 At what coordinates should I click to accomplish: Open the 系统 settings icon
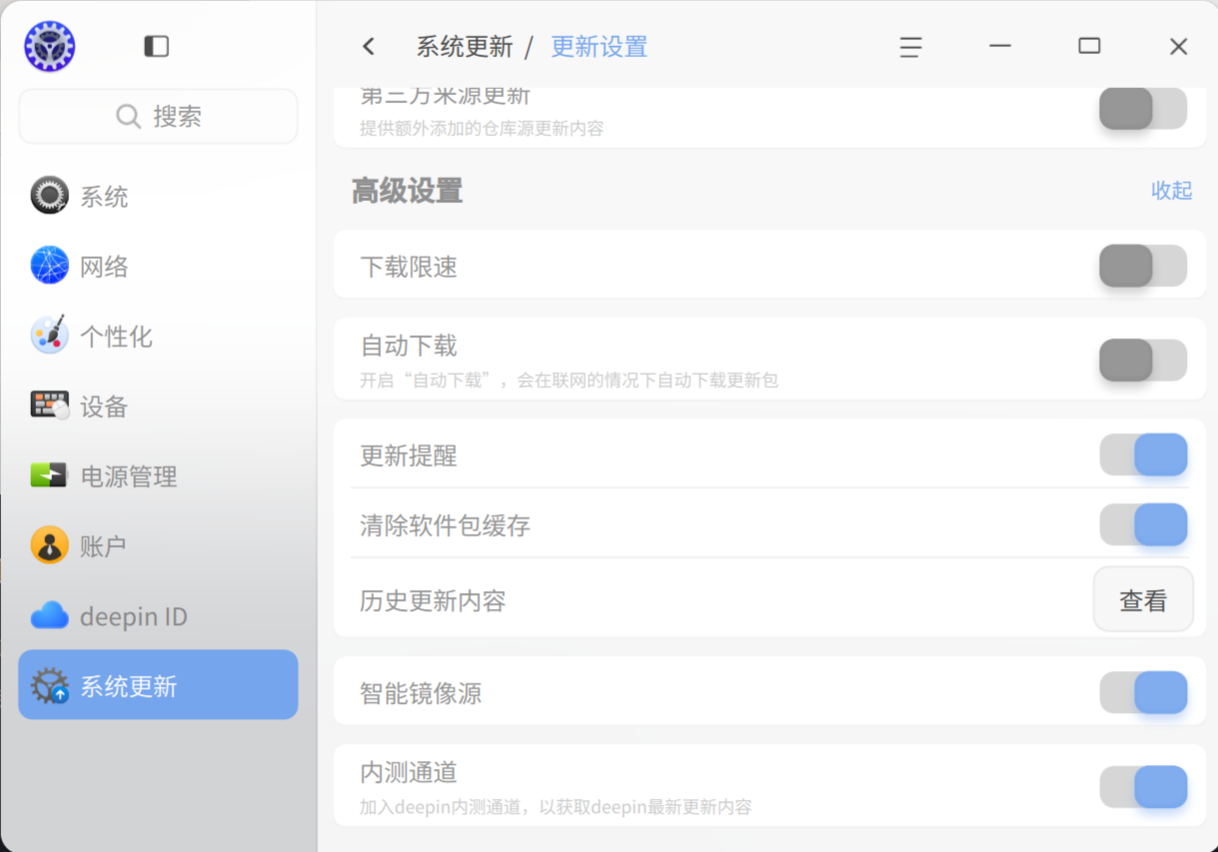(x=49, y=196)
